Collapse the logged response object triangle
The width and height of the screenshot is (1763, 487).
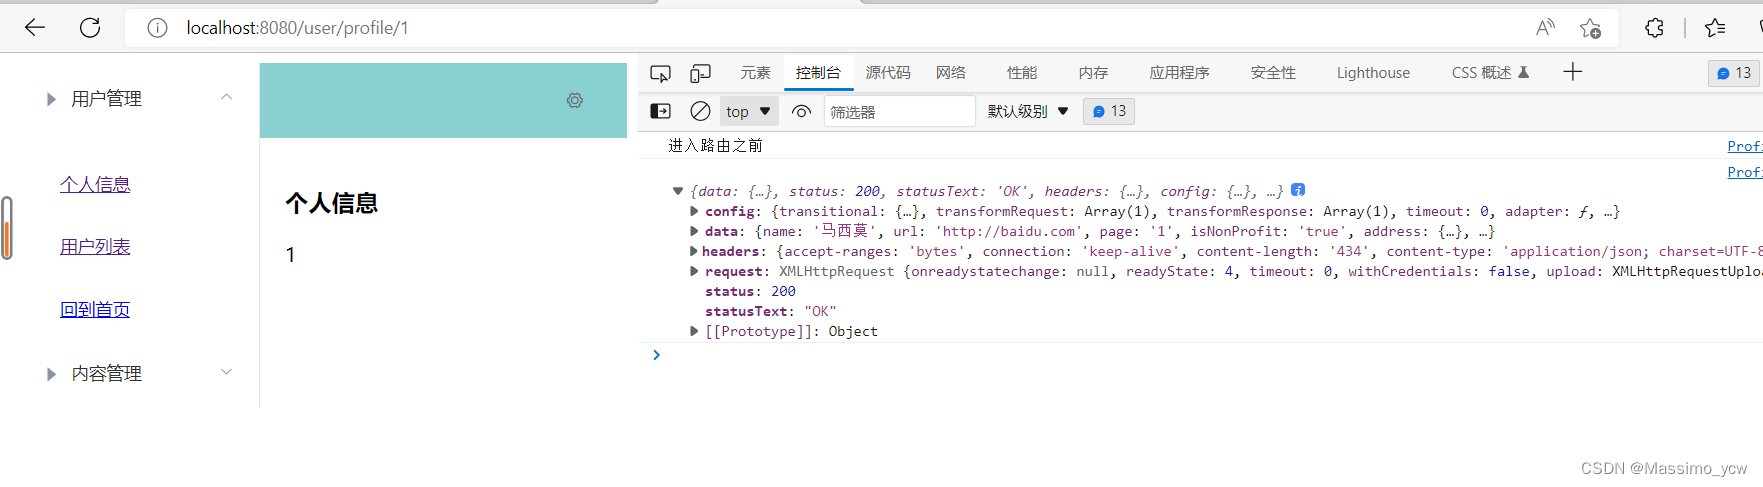pyautogui.click(x=677, y=191)
